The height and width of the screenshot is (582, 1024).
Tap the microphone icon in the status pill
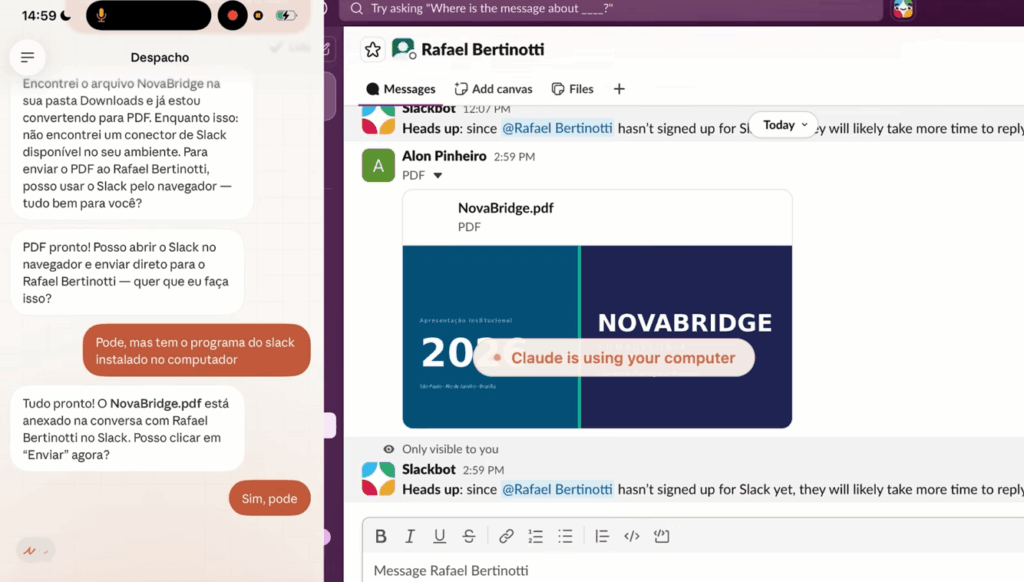101,15
